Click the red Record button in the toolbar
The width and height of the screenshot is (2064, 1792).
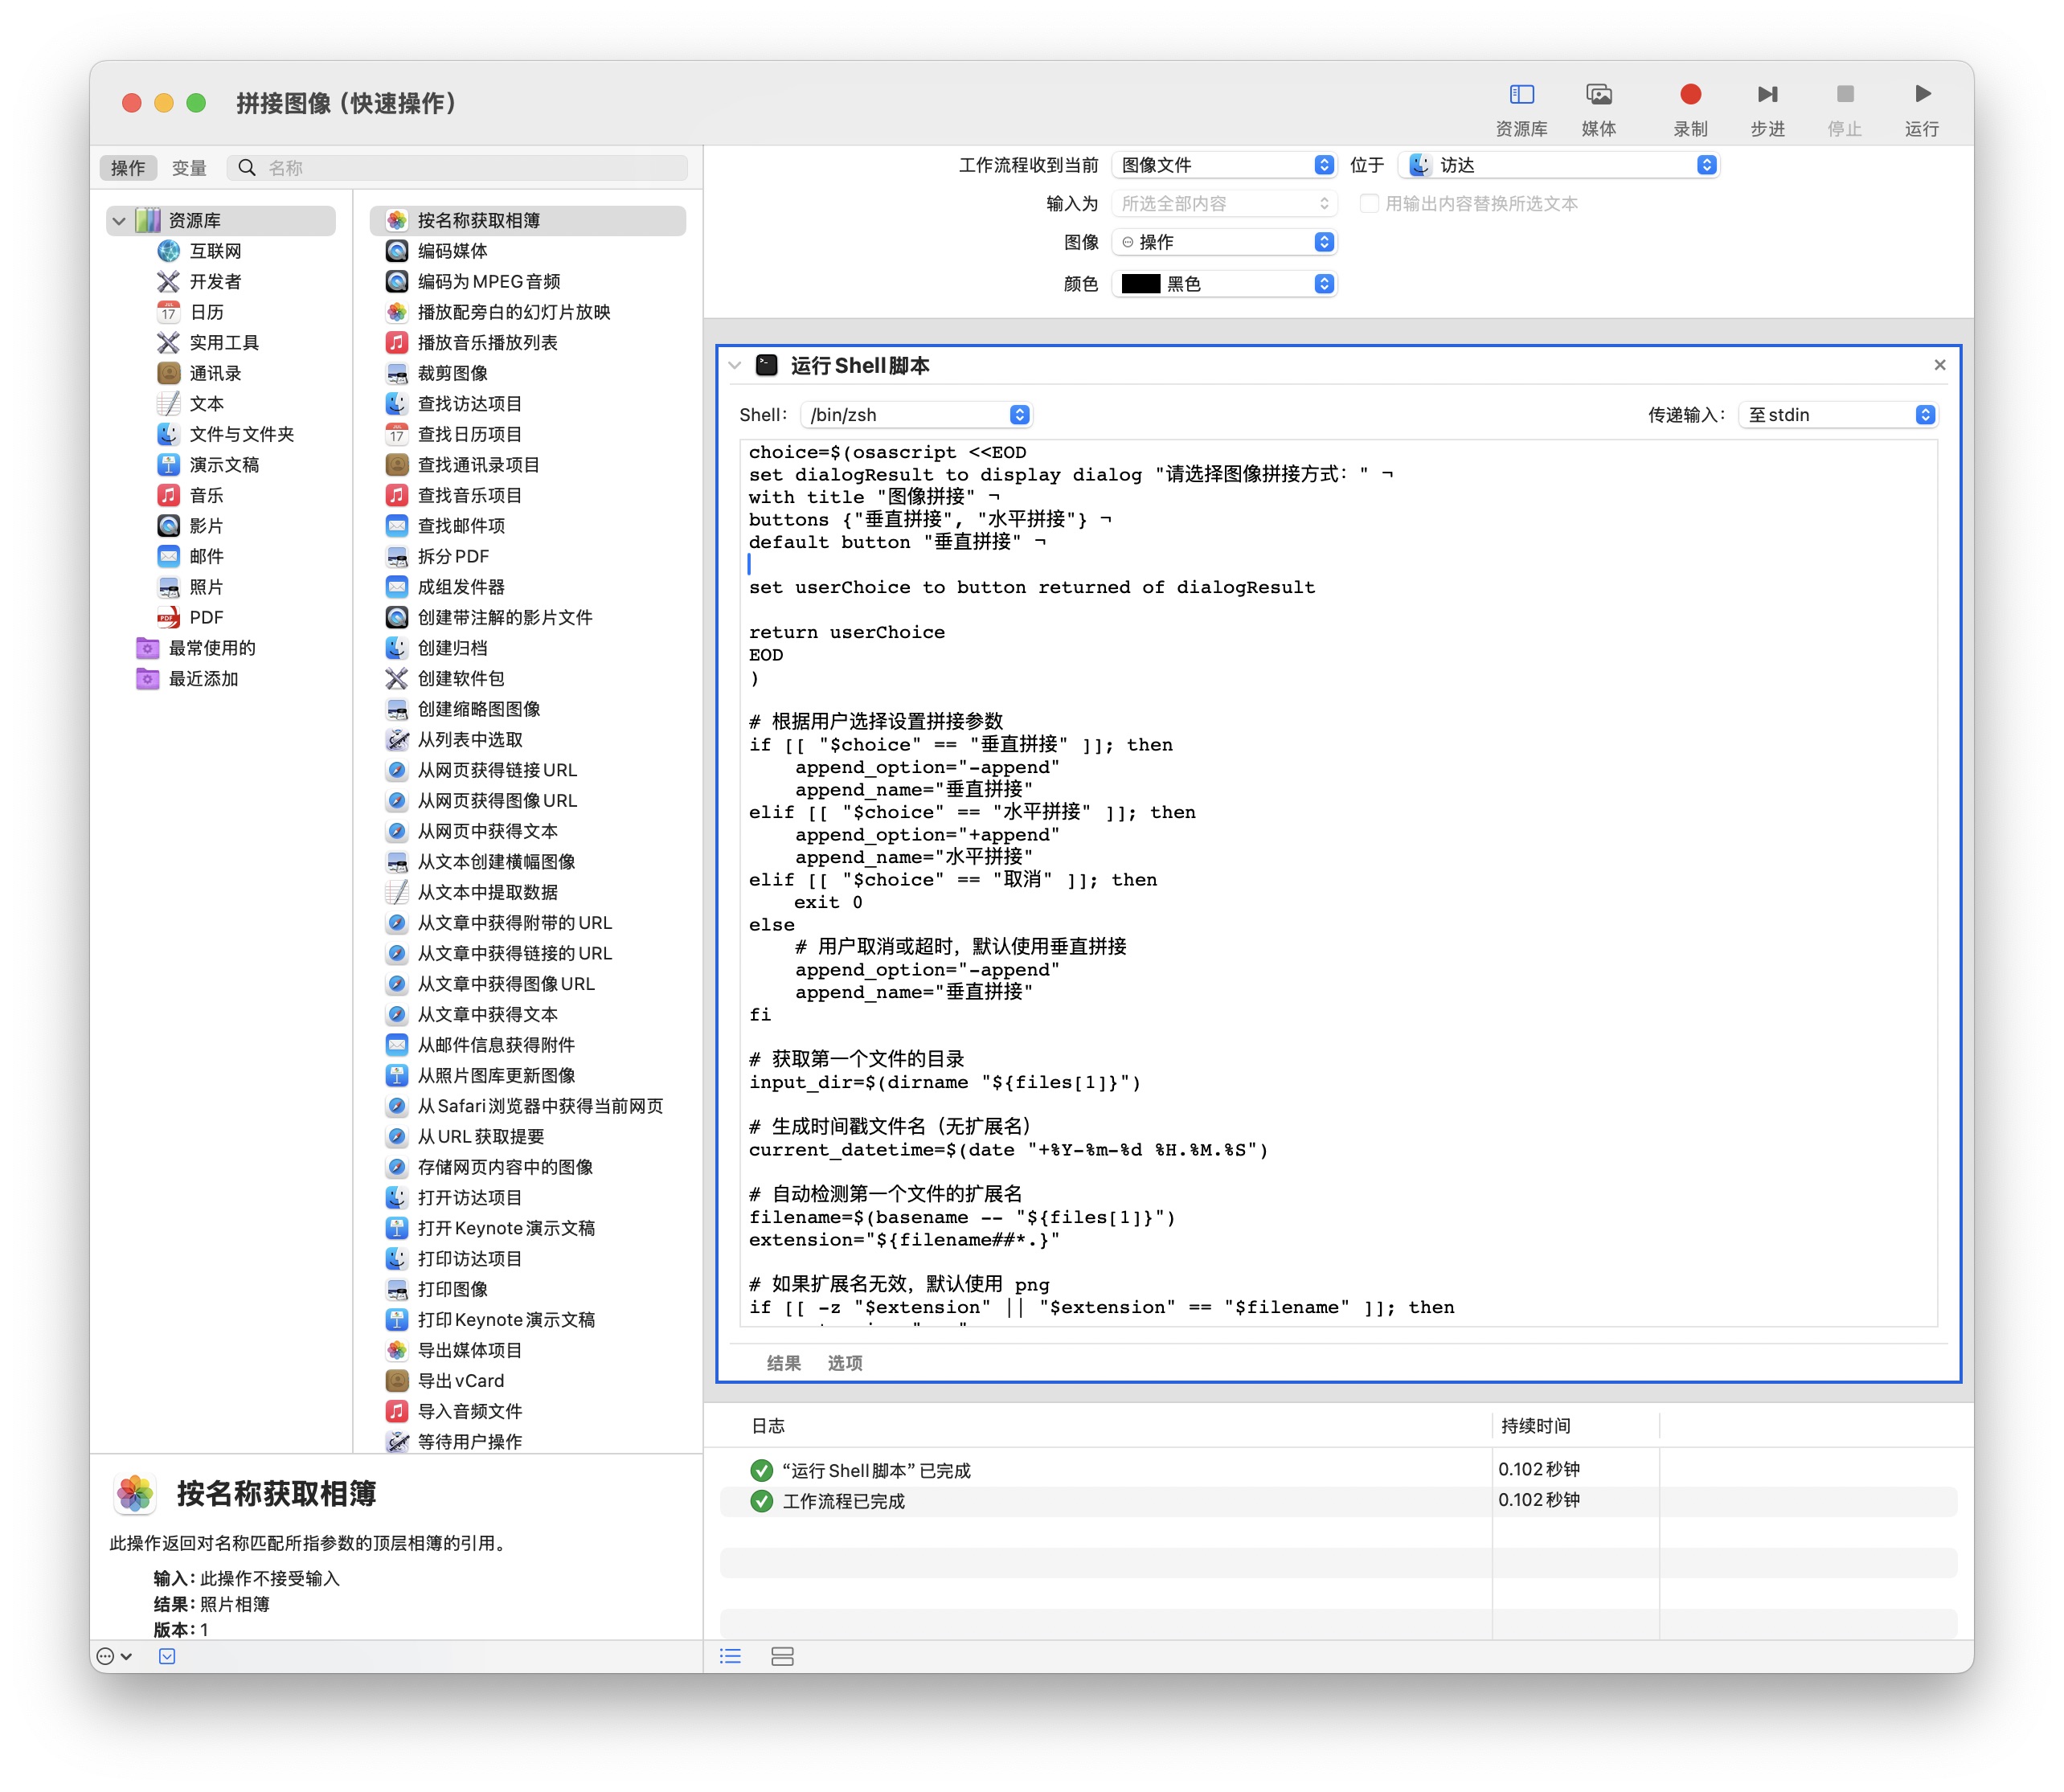pyautogui.click(x=1690, y=94)
